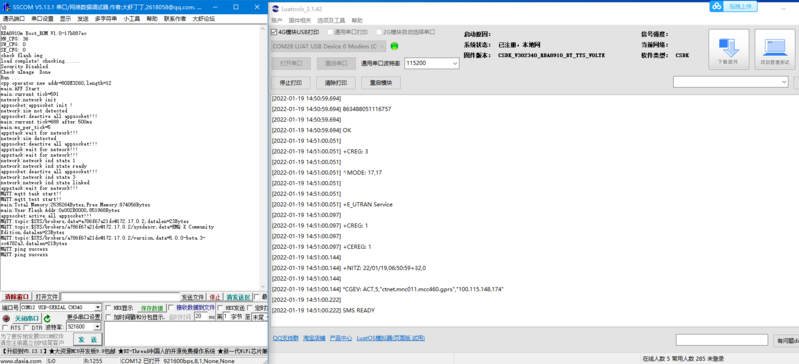Open empty combo box above Luatools log
Image resolution: width=799 pixels, height=364 pixels.
731,82
